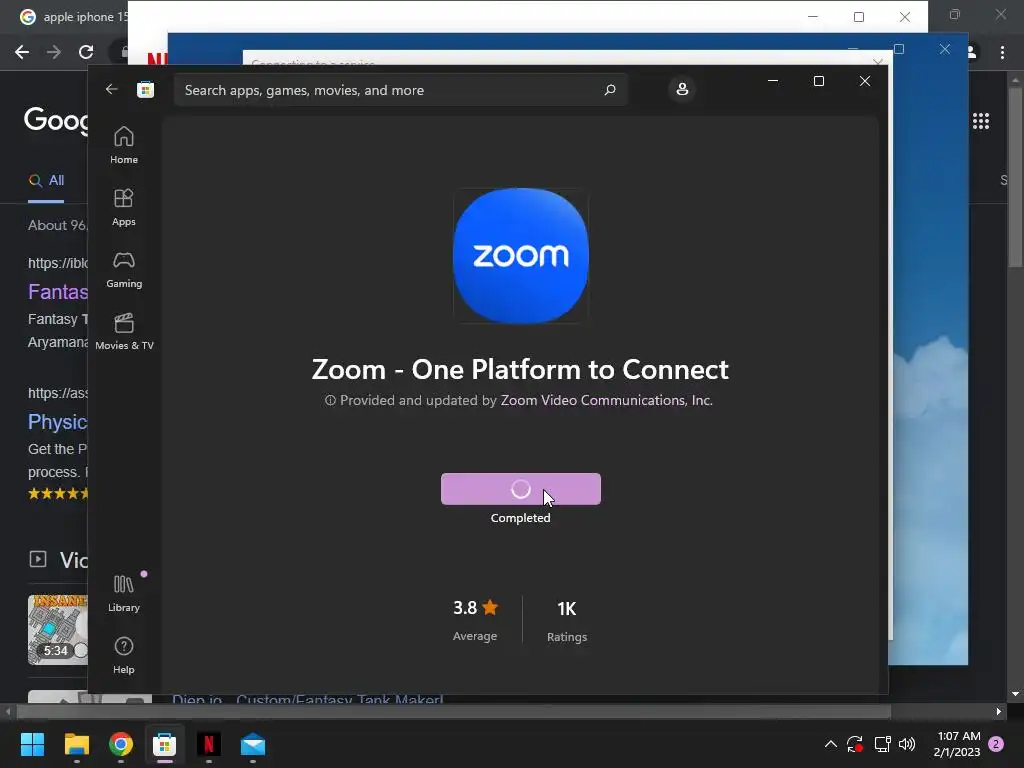Open Mail from the taskbar
The height and width of the screenshot is (768, 1024).
tap(253, 744)
